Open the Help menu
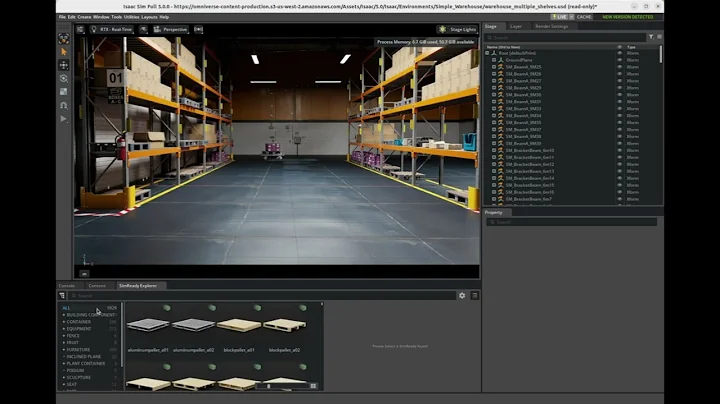 [164, 17]
